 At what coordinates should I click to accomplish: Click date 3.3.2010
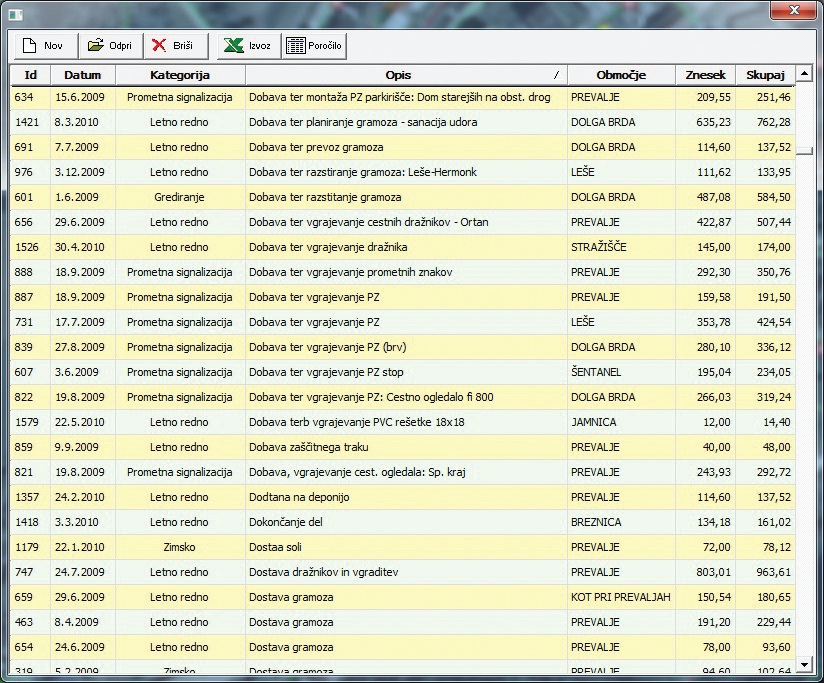77,522
